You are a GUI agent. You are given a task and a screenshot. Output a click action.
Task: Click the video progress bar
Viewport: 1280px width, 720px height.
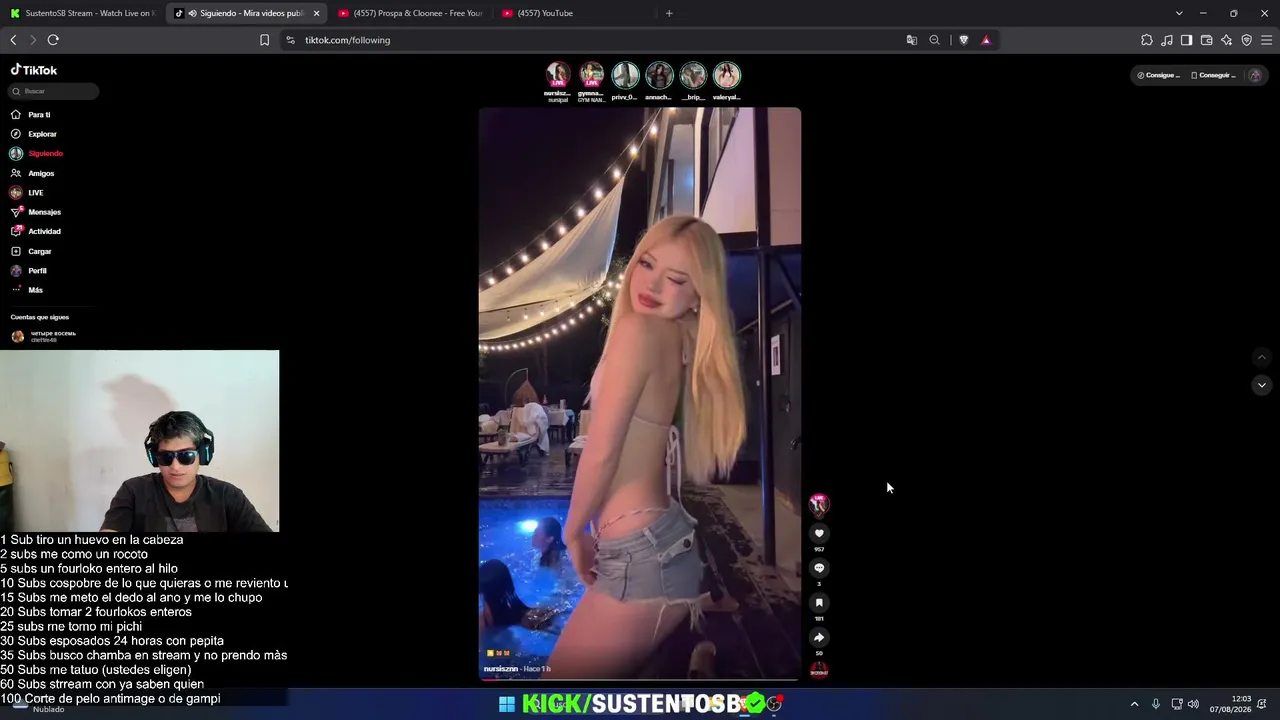[640, 680]
